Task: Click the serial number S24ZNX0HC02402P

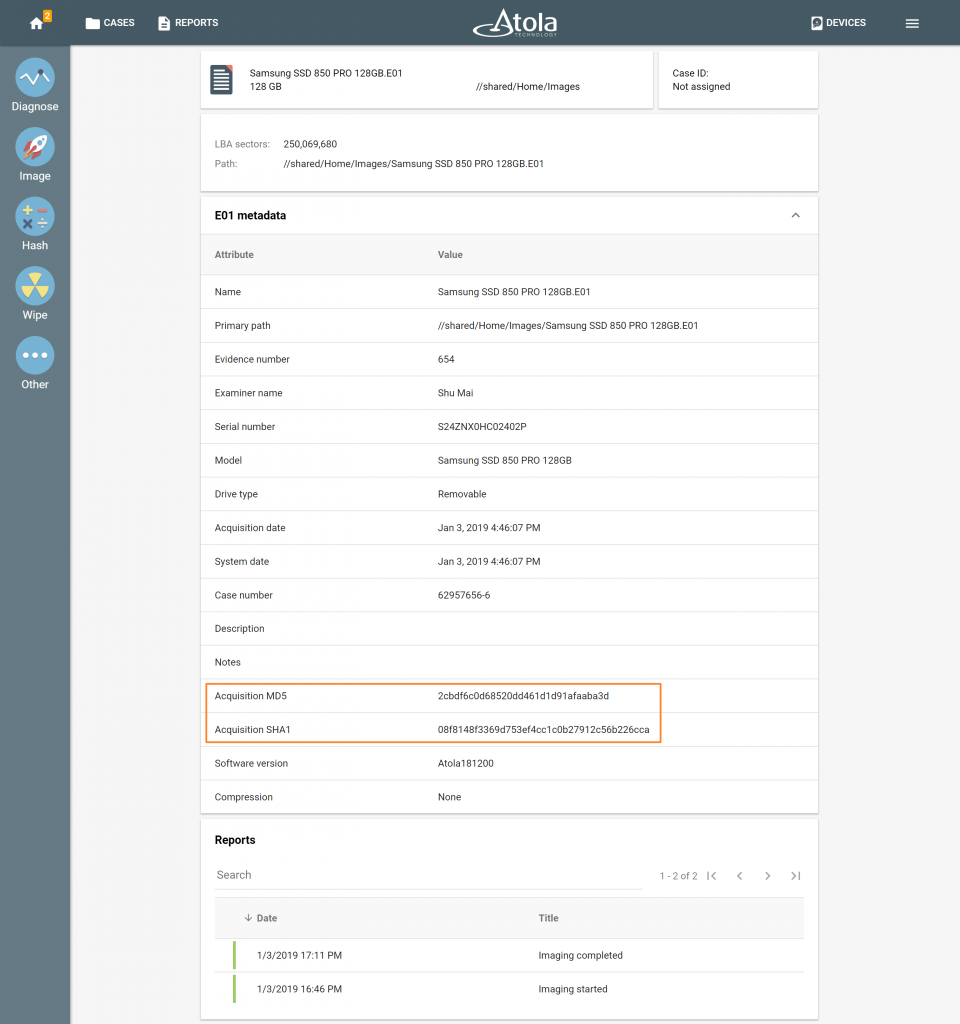Action: click(482, 426)
